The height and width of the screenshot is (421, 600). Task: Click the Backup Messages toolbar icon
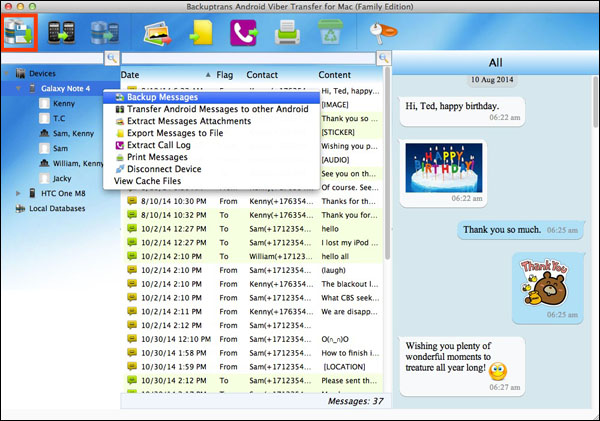(19, 33)
